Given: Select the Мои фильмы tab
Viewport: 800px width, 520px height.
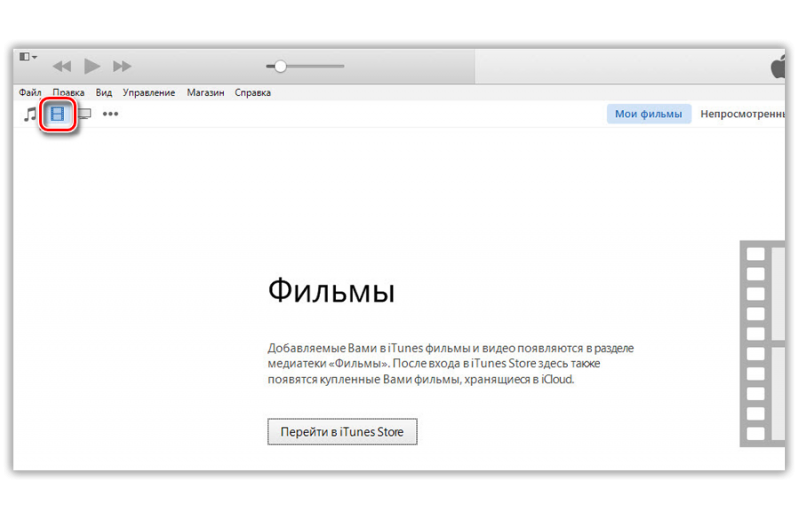Looking at the screenshot, I should (x=648, y=114).
